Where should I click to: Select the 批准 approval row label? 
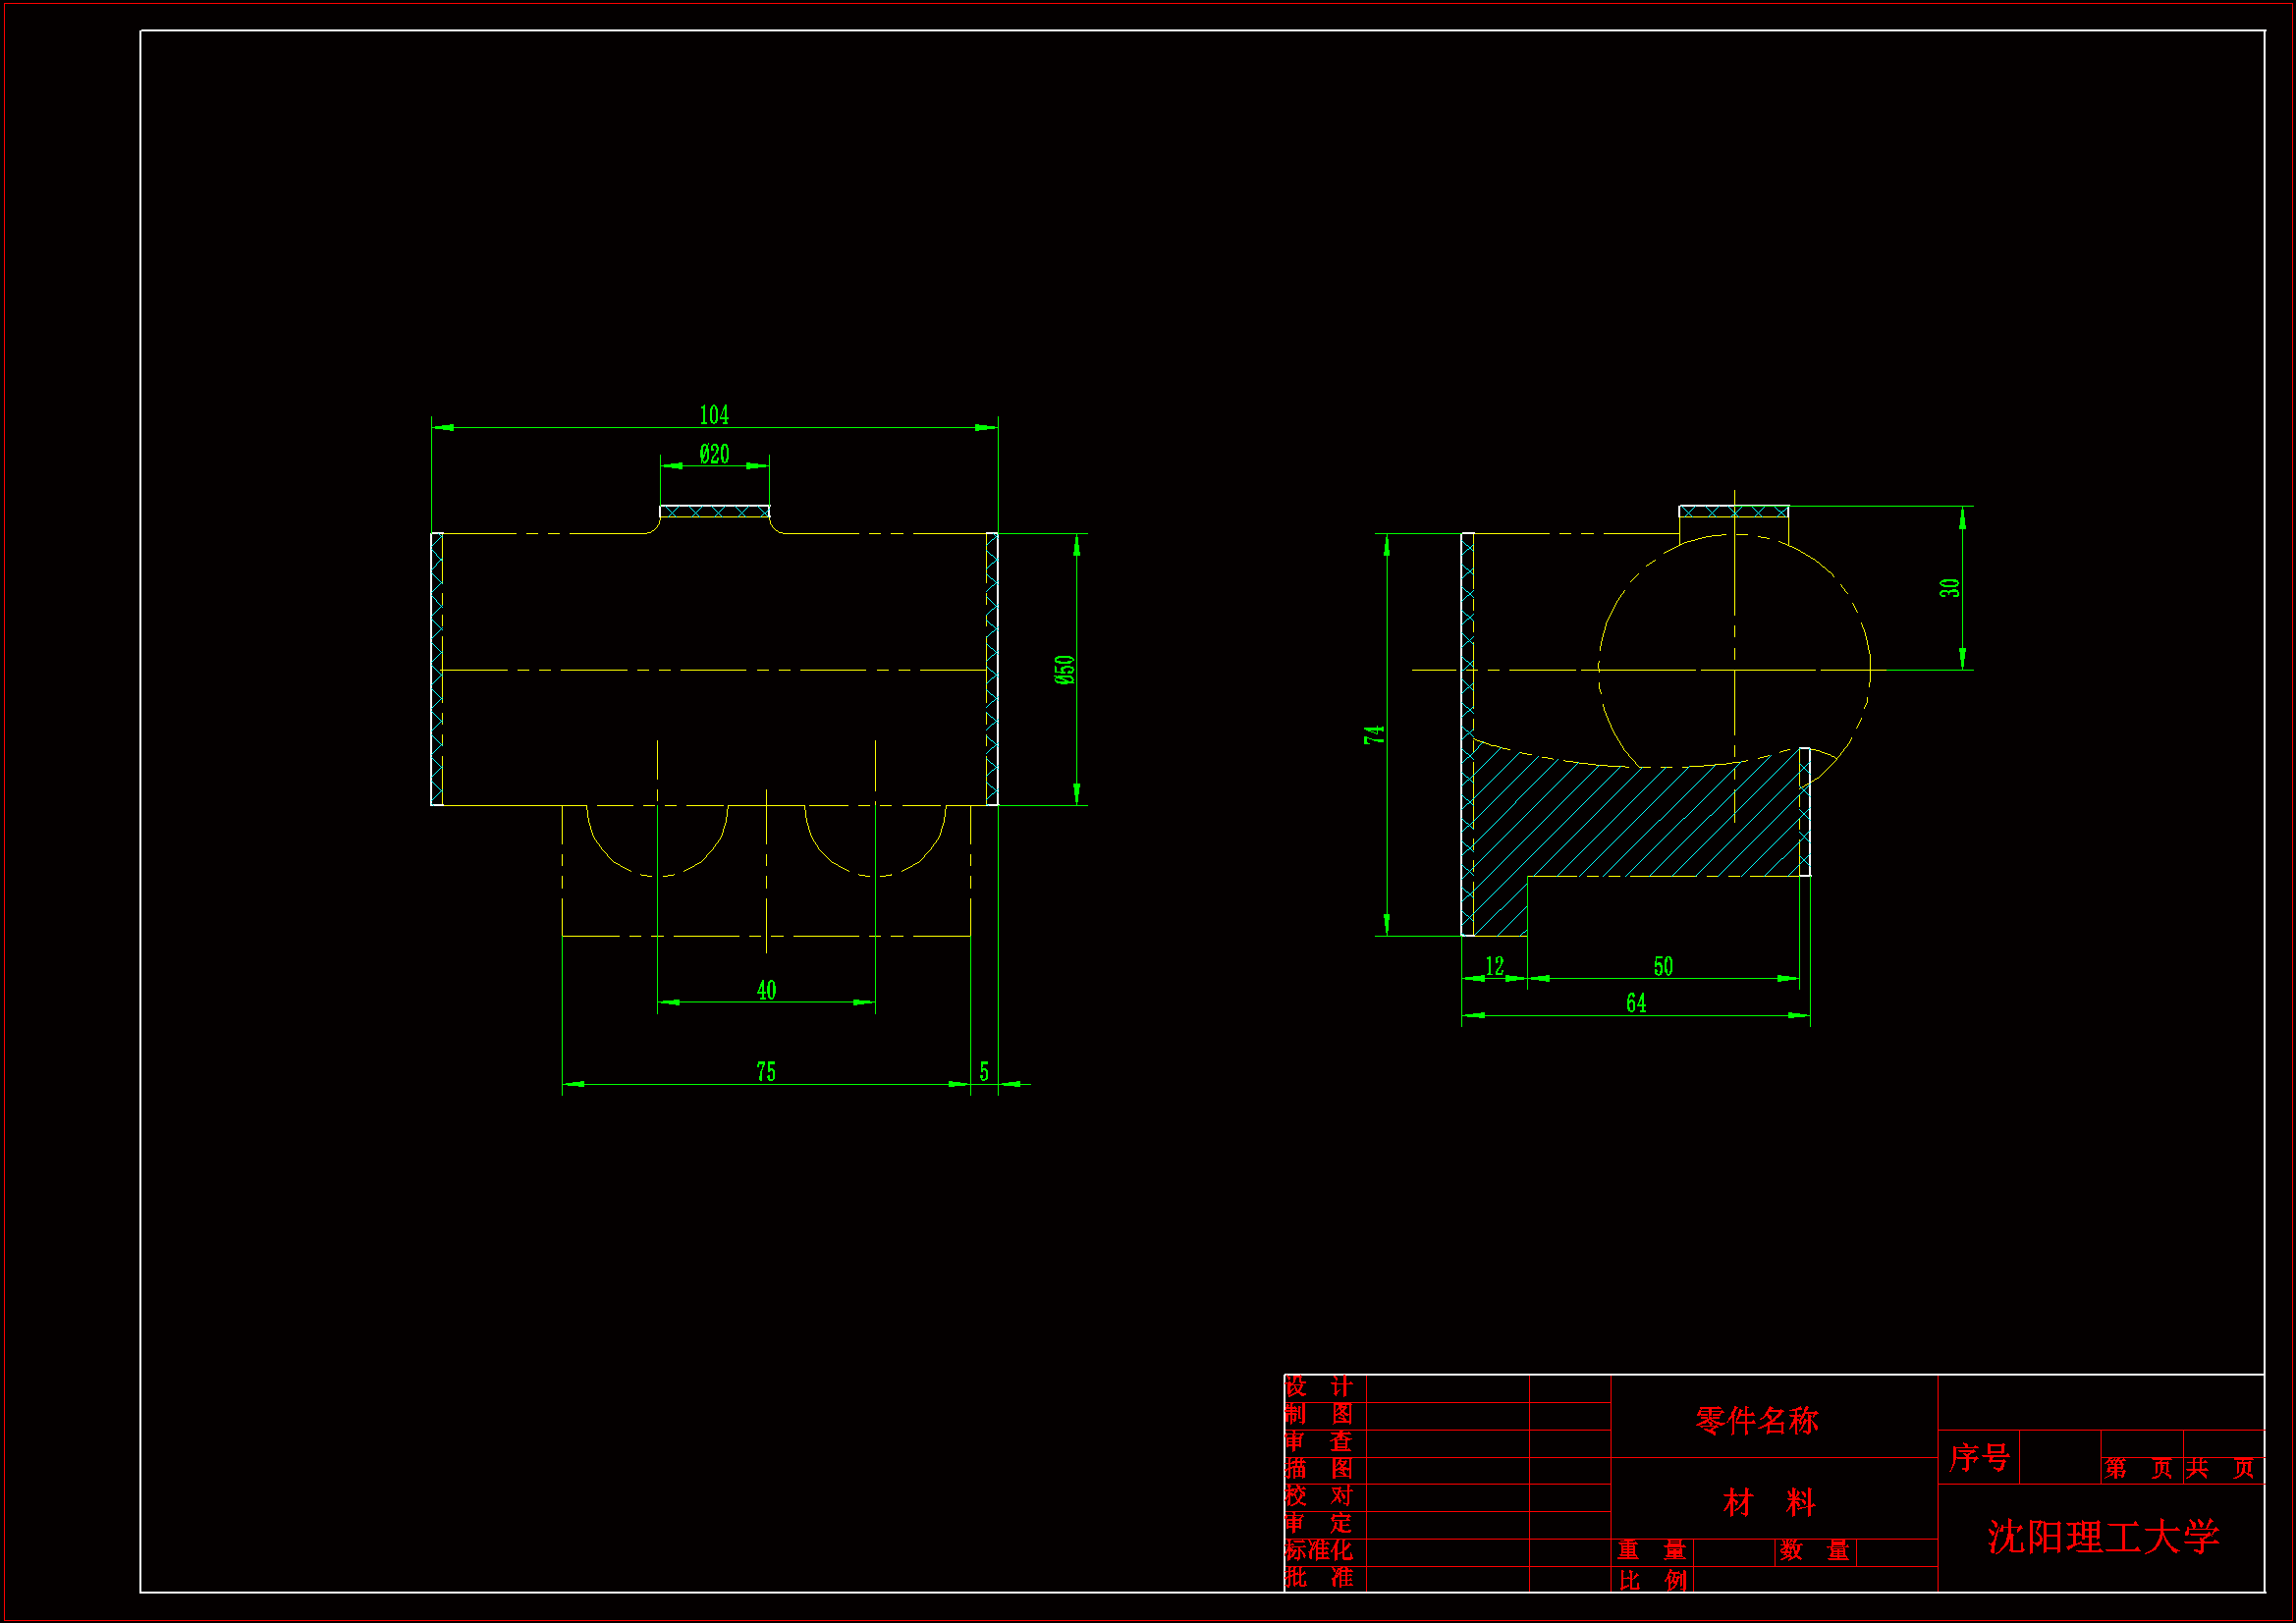coord(1319,1578)
